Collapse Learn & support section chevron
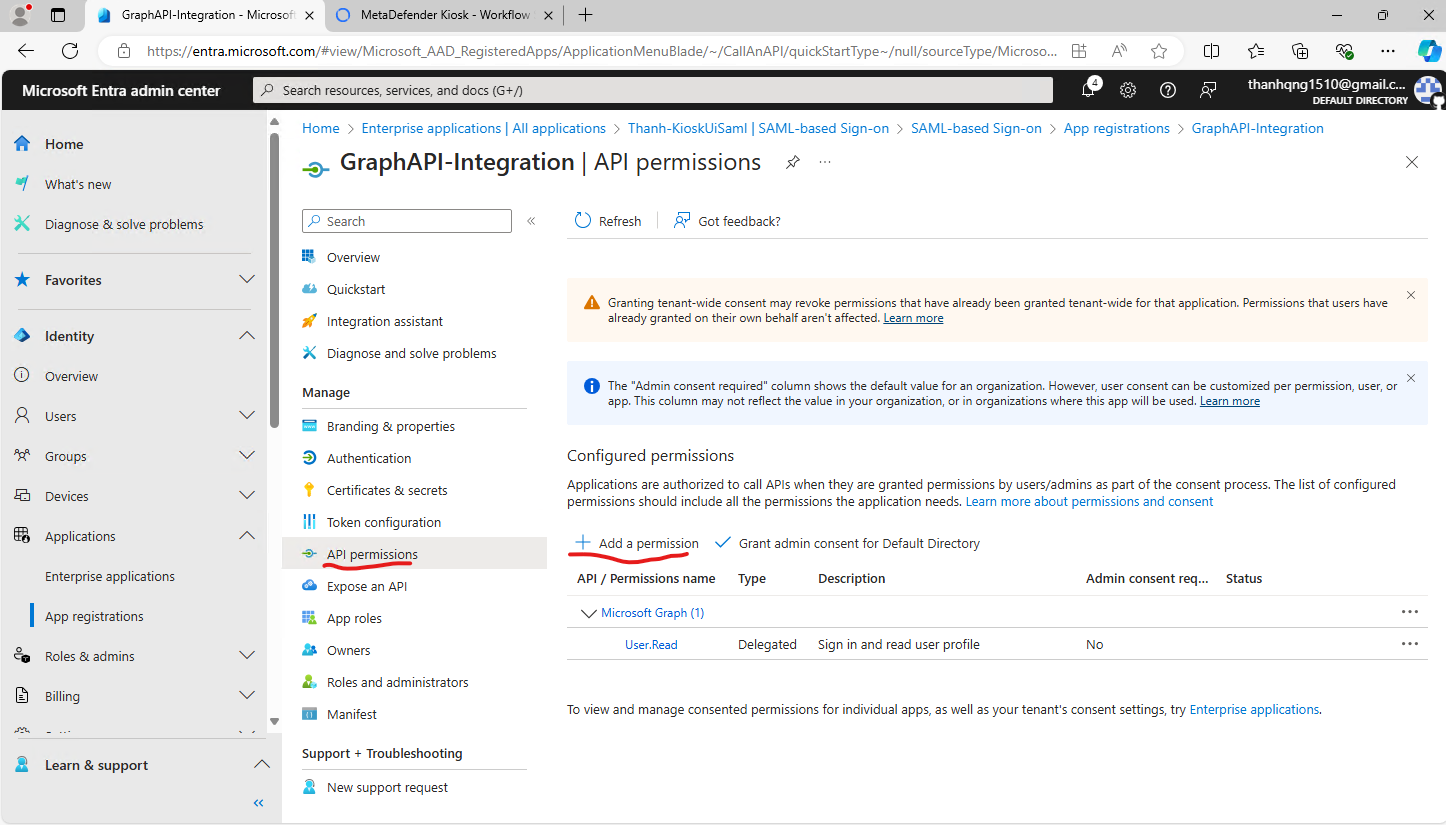1446x825 pixels. click(261, 765)
